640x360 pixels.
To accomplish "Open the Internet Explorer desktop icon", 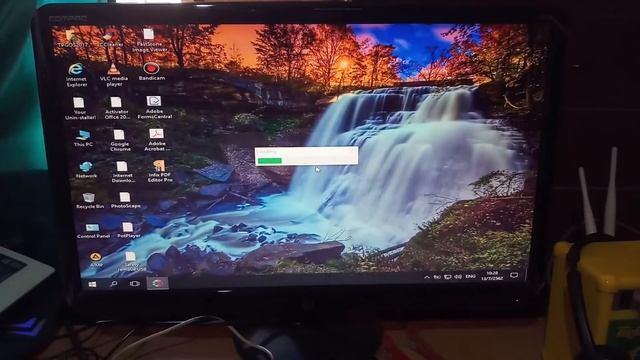I will 77,75.
